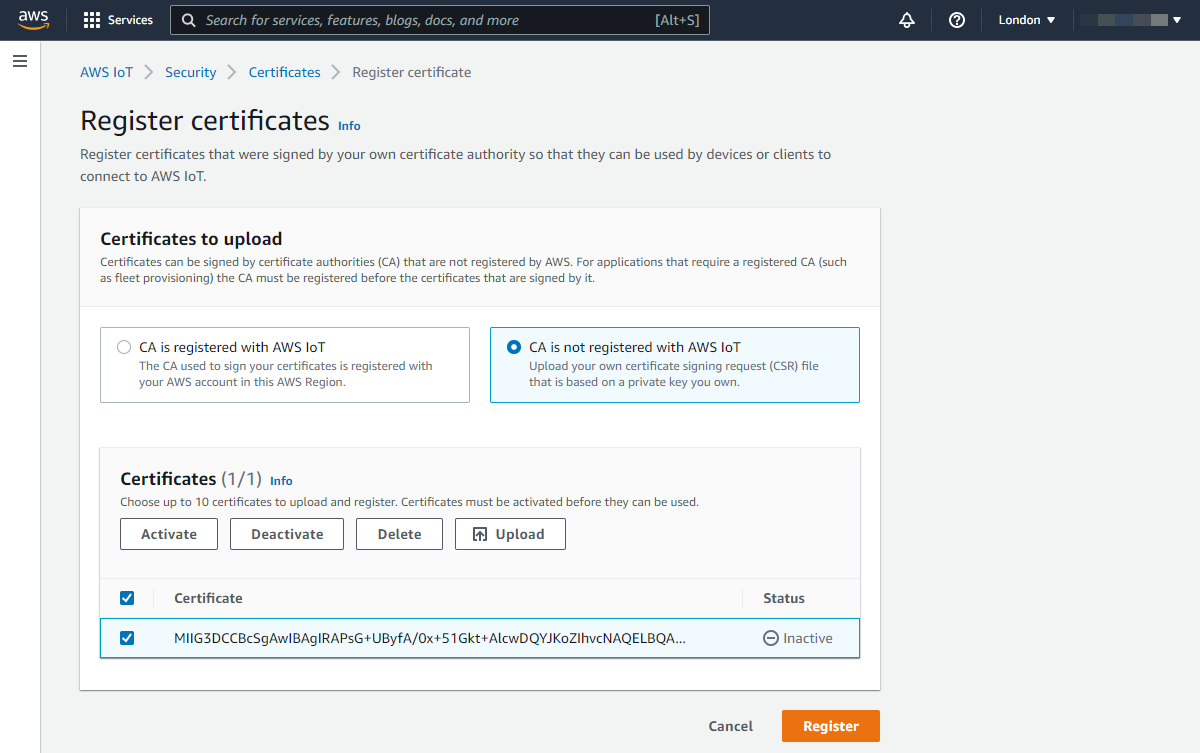The image size is (1200, 753).
Task: Open the Services grid menu
Action: tap(118, 20)
